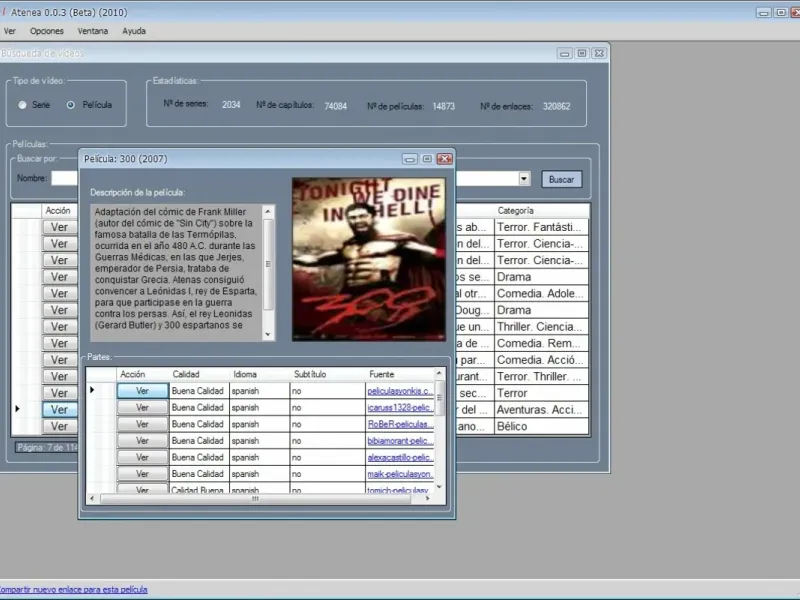This screenshot has width=800, height=600.
Task: Open the Ayuda menu
Action: (134, 31)
